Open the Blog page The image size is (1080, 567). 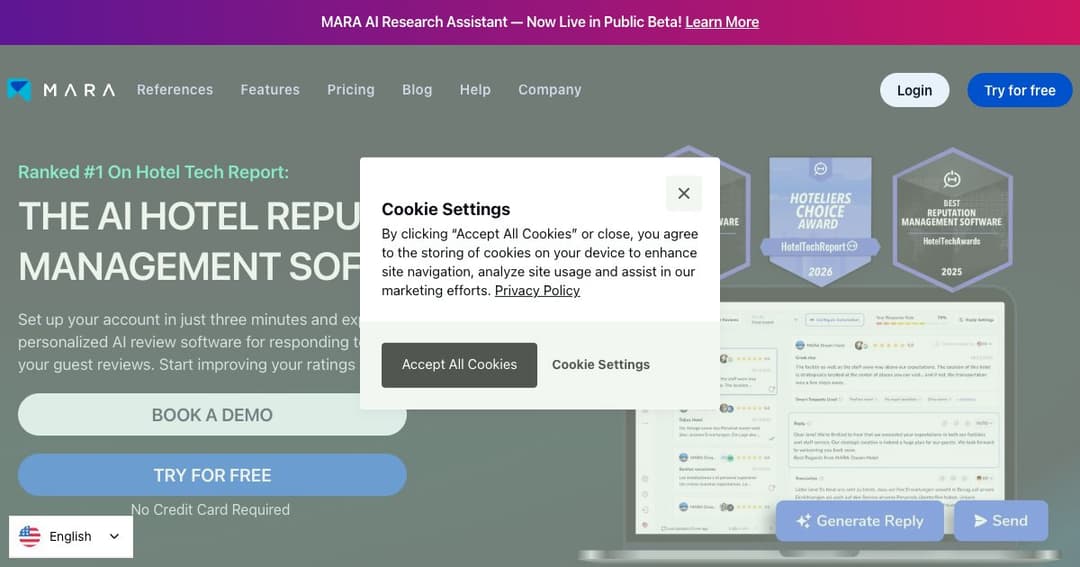[417, 90]
